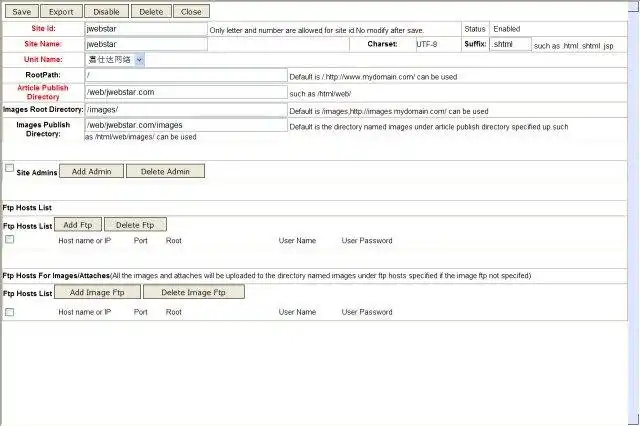Image resolution: width=640 pixels, height=426 pixels.
Task: Focus the Images Publish Directory field
Action: point(186,125)
